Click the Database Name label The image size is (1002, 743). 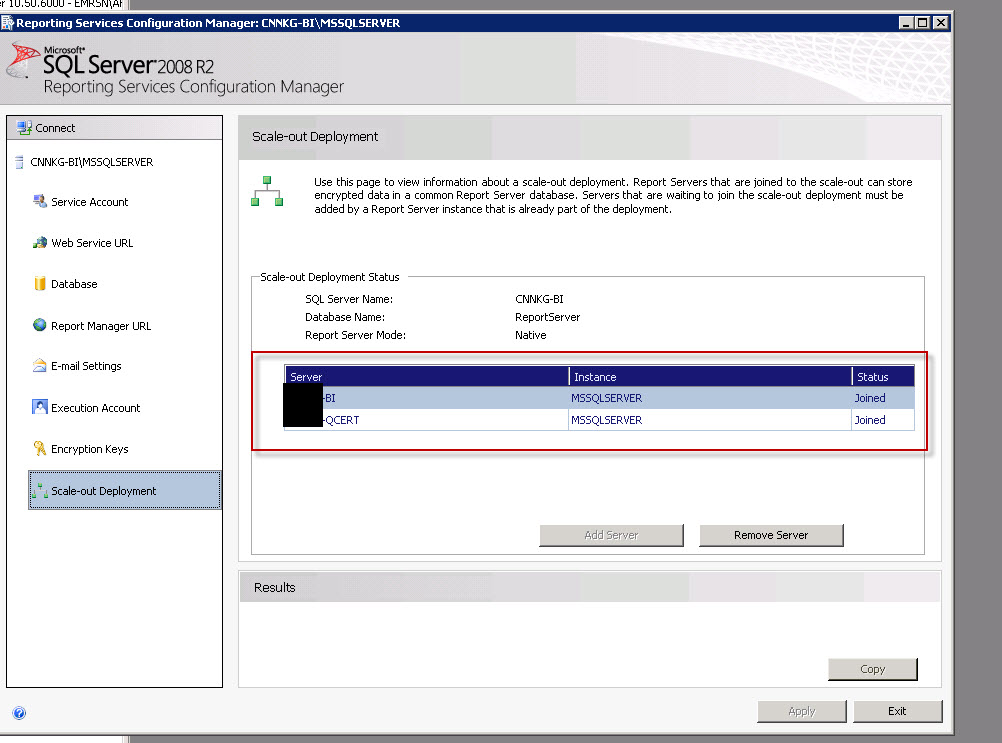pyautogui.click(x=345, y=317)
